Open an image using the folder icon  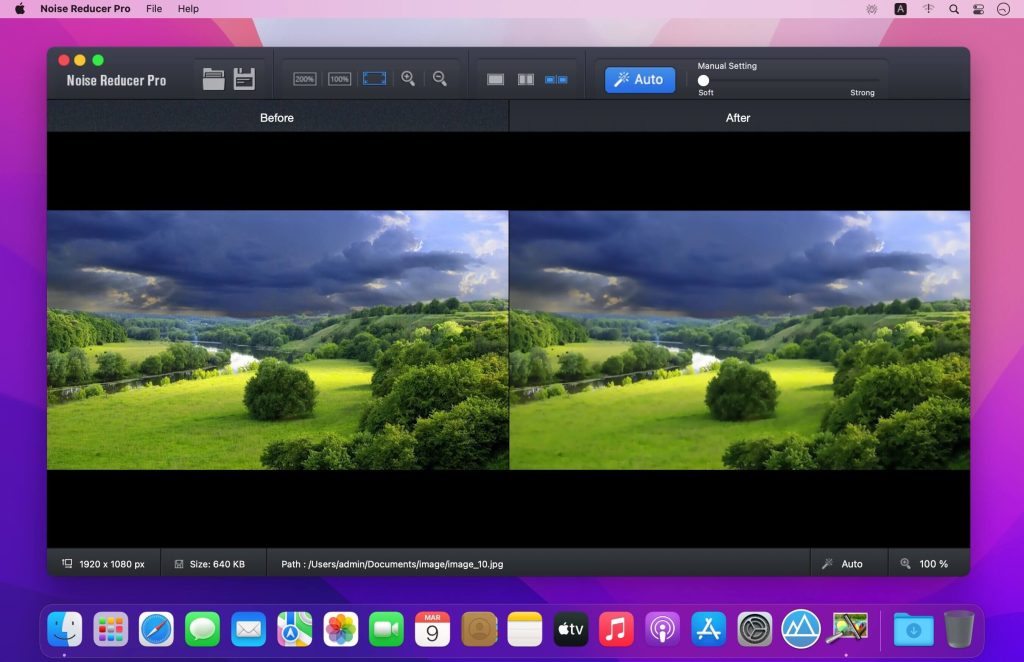coord(213,79)
